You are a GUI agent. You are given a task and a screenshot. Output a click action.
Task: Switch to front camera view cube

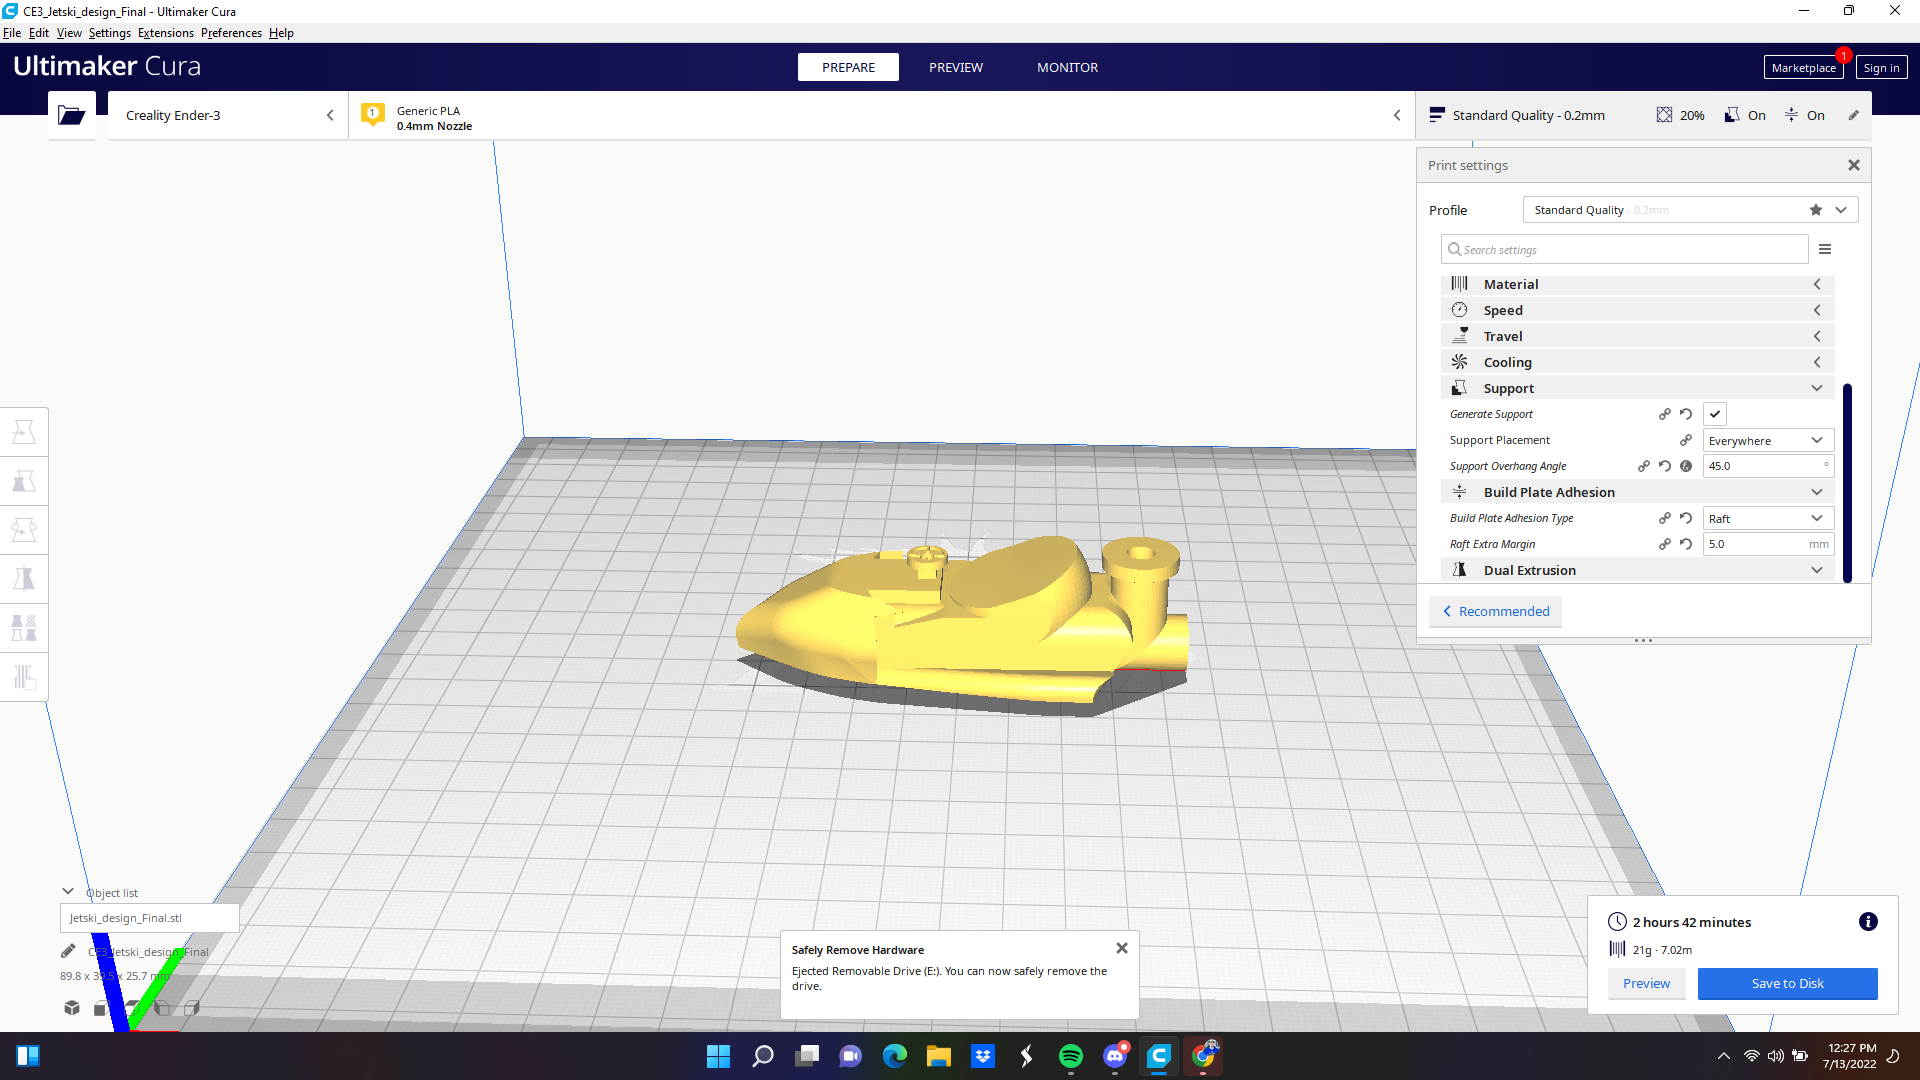[101, 1008]
